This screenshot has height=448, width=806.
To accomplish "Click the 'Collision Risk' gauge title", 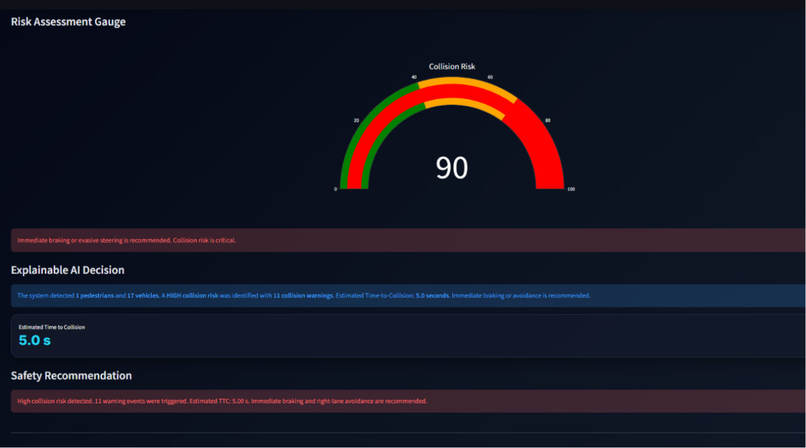I will point(452,66).
